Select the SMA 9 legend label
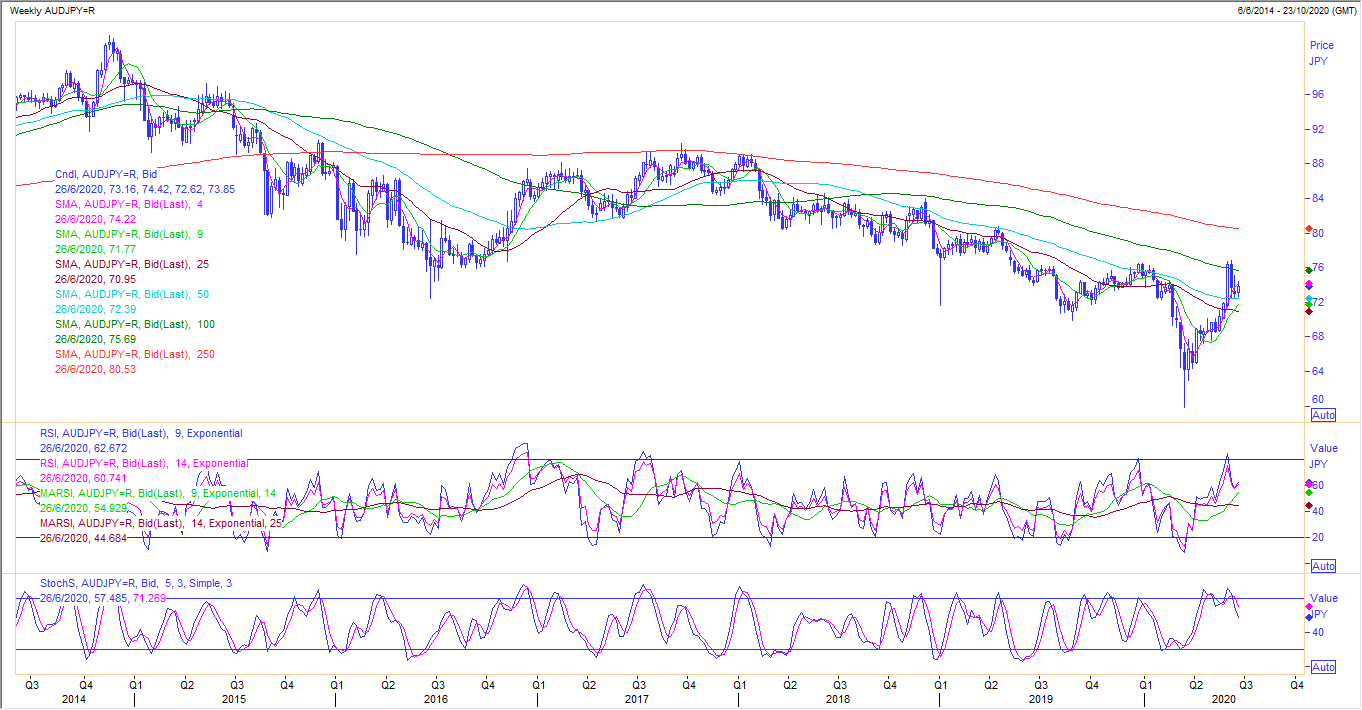 click(131, 234)
